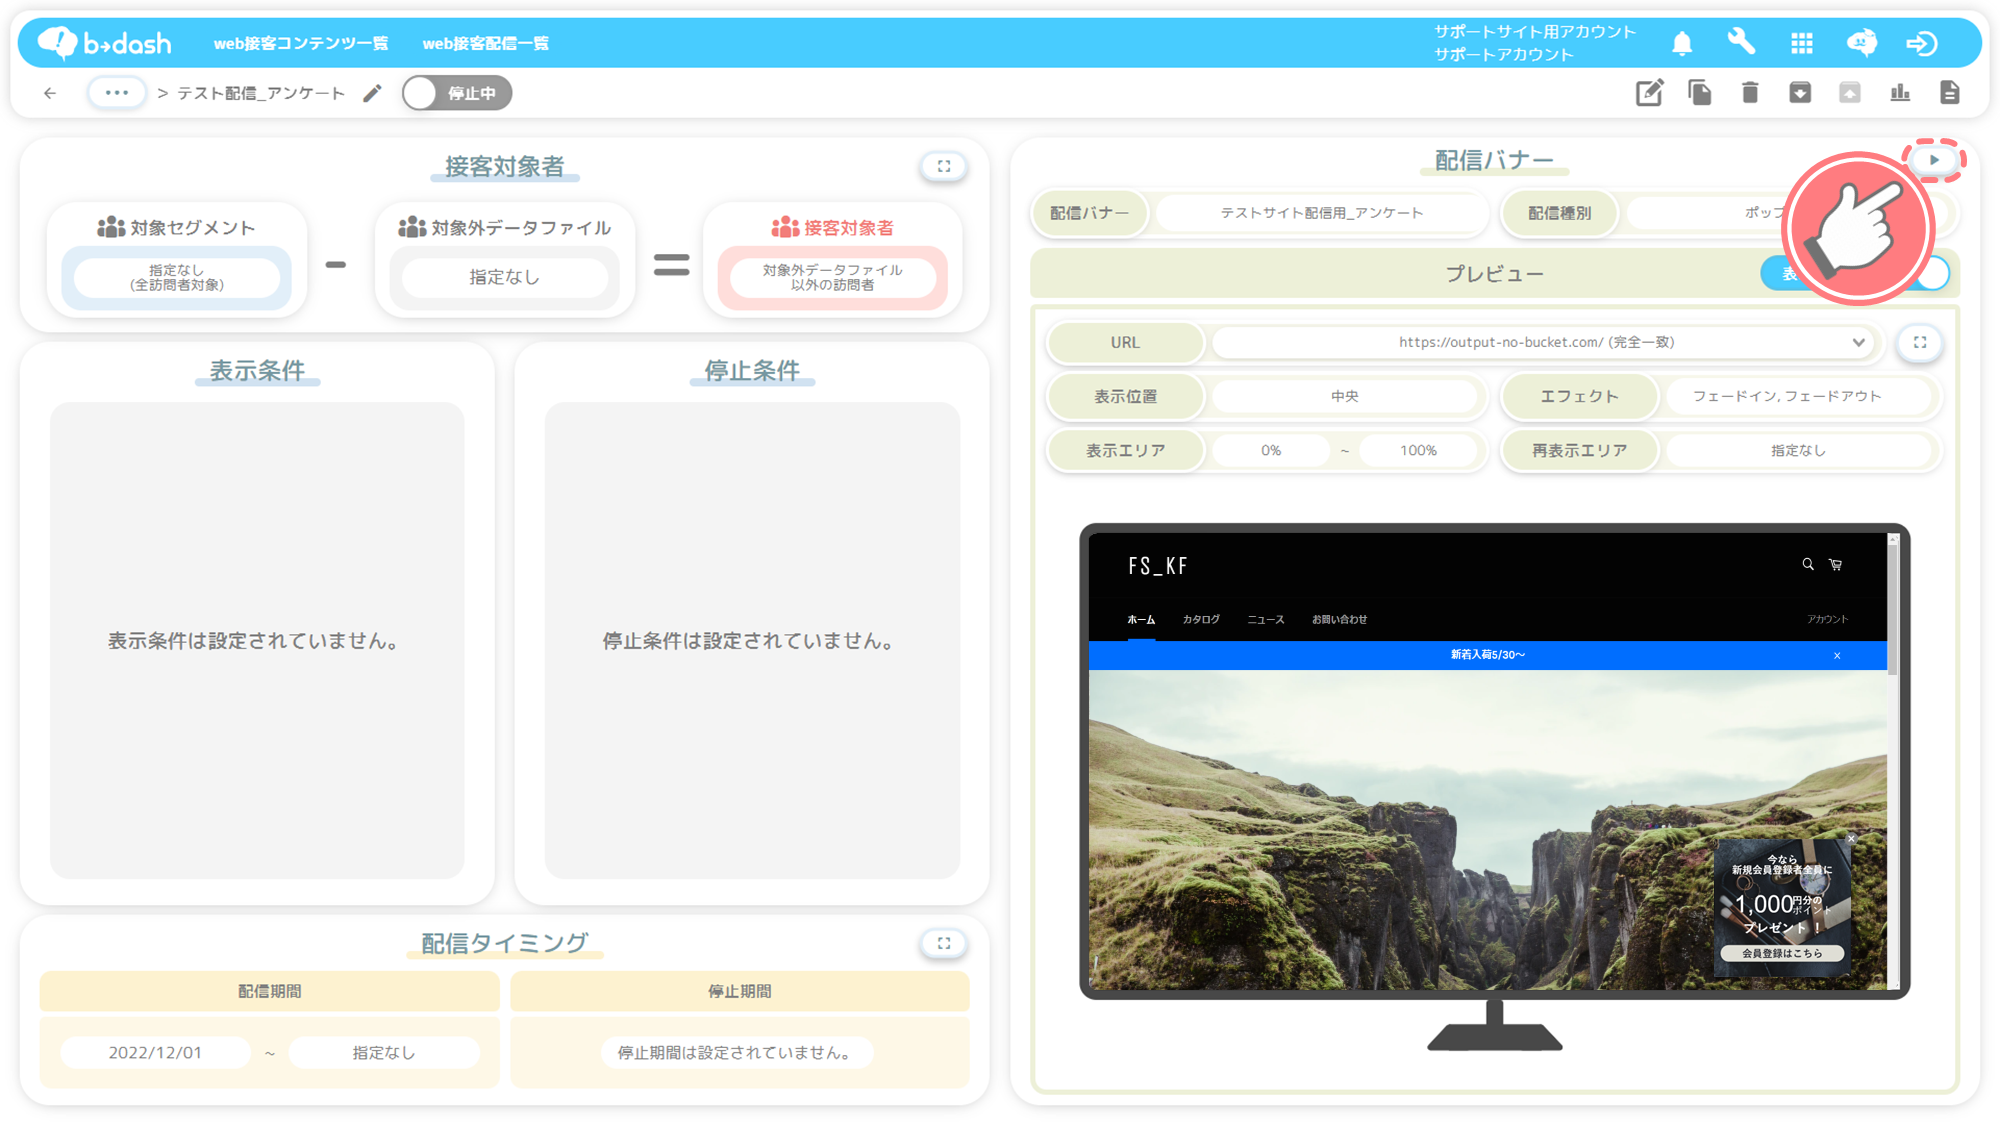This screenshot has height=1125, width=2000.
Task: Open web接客コンテンツ一覧 menu
Action: pyautogui.click(x=301, y=43)
